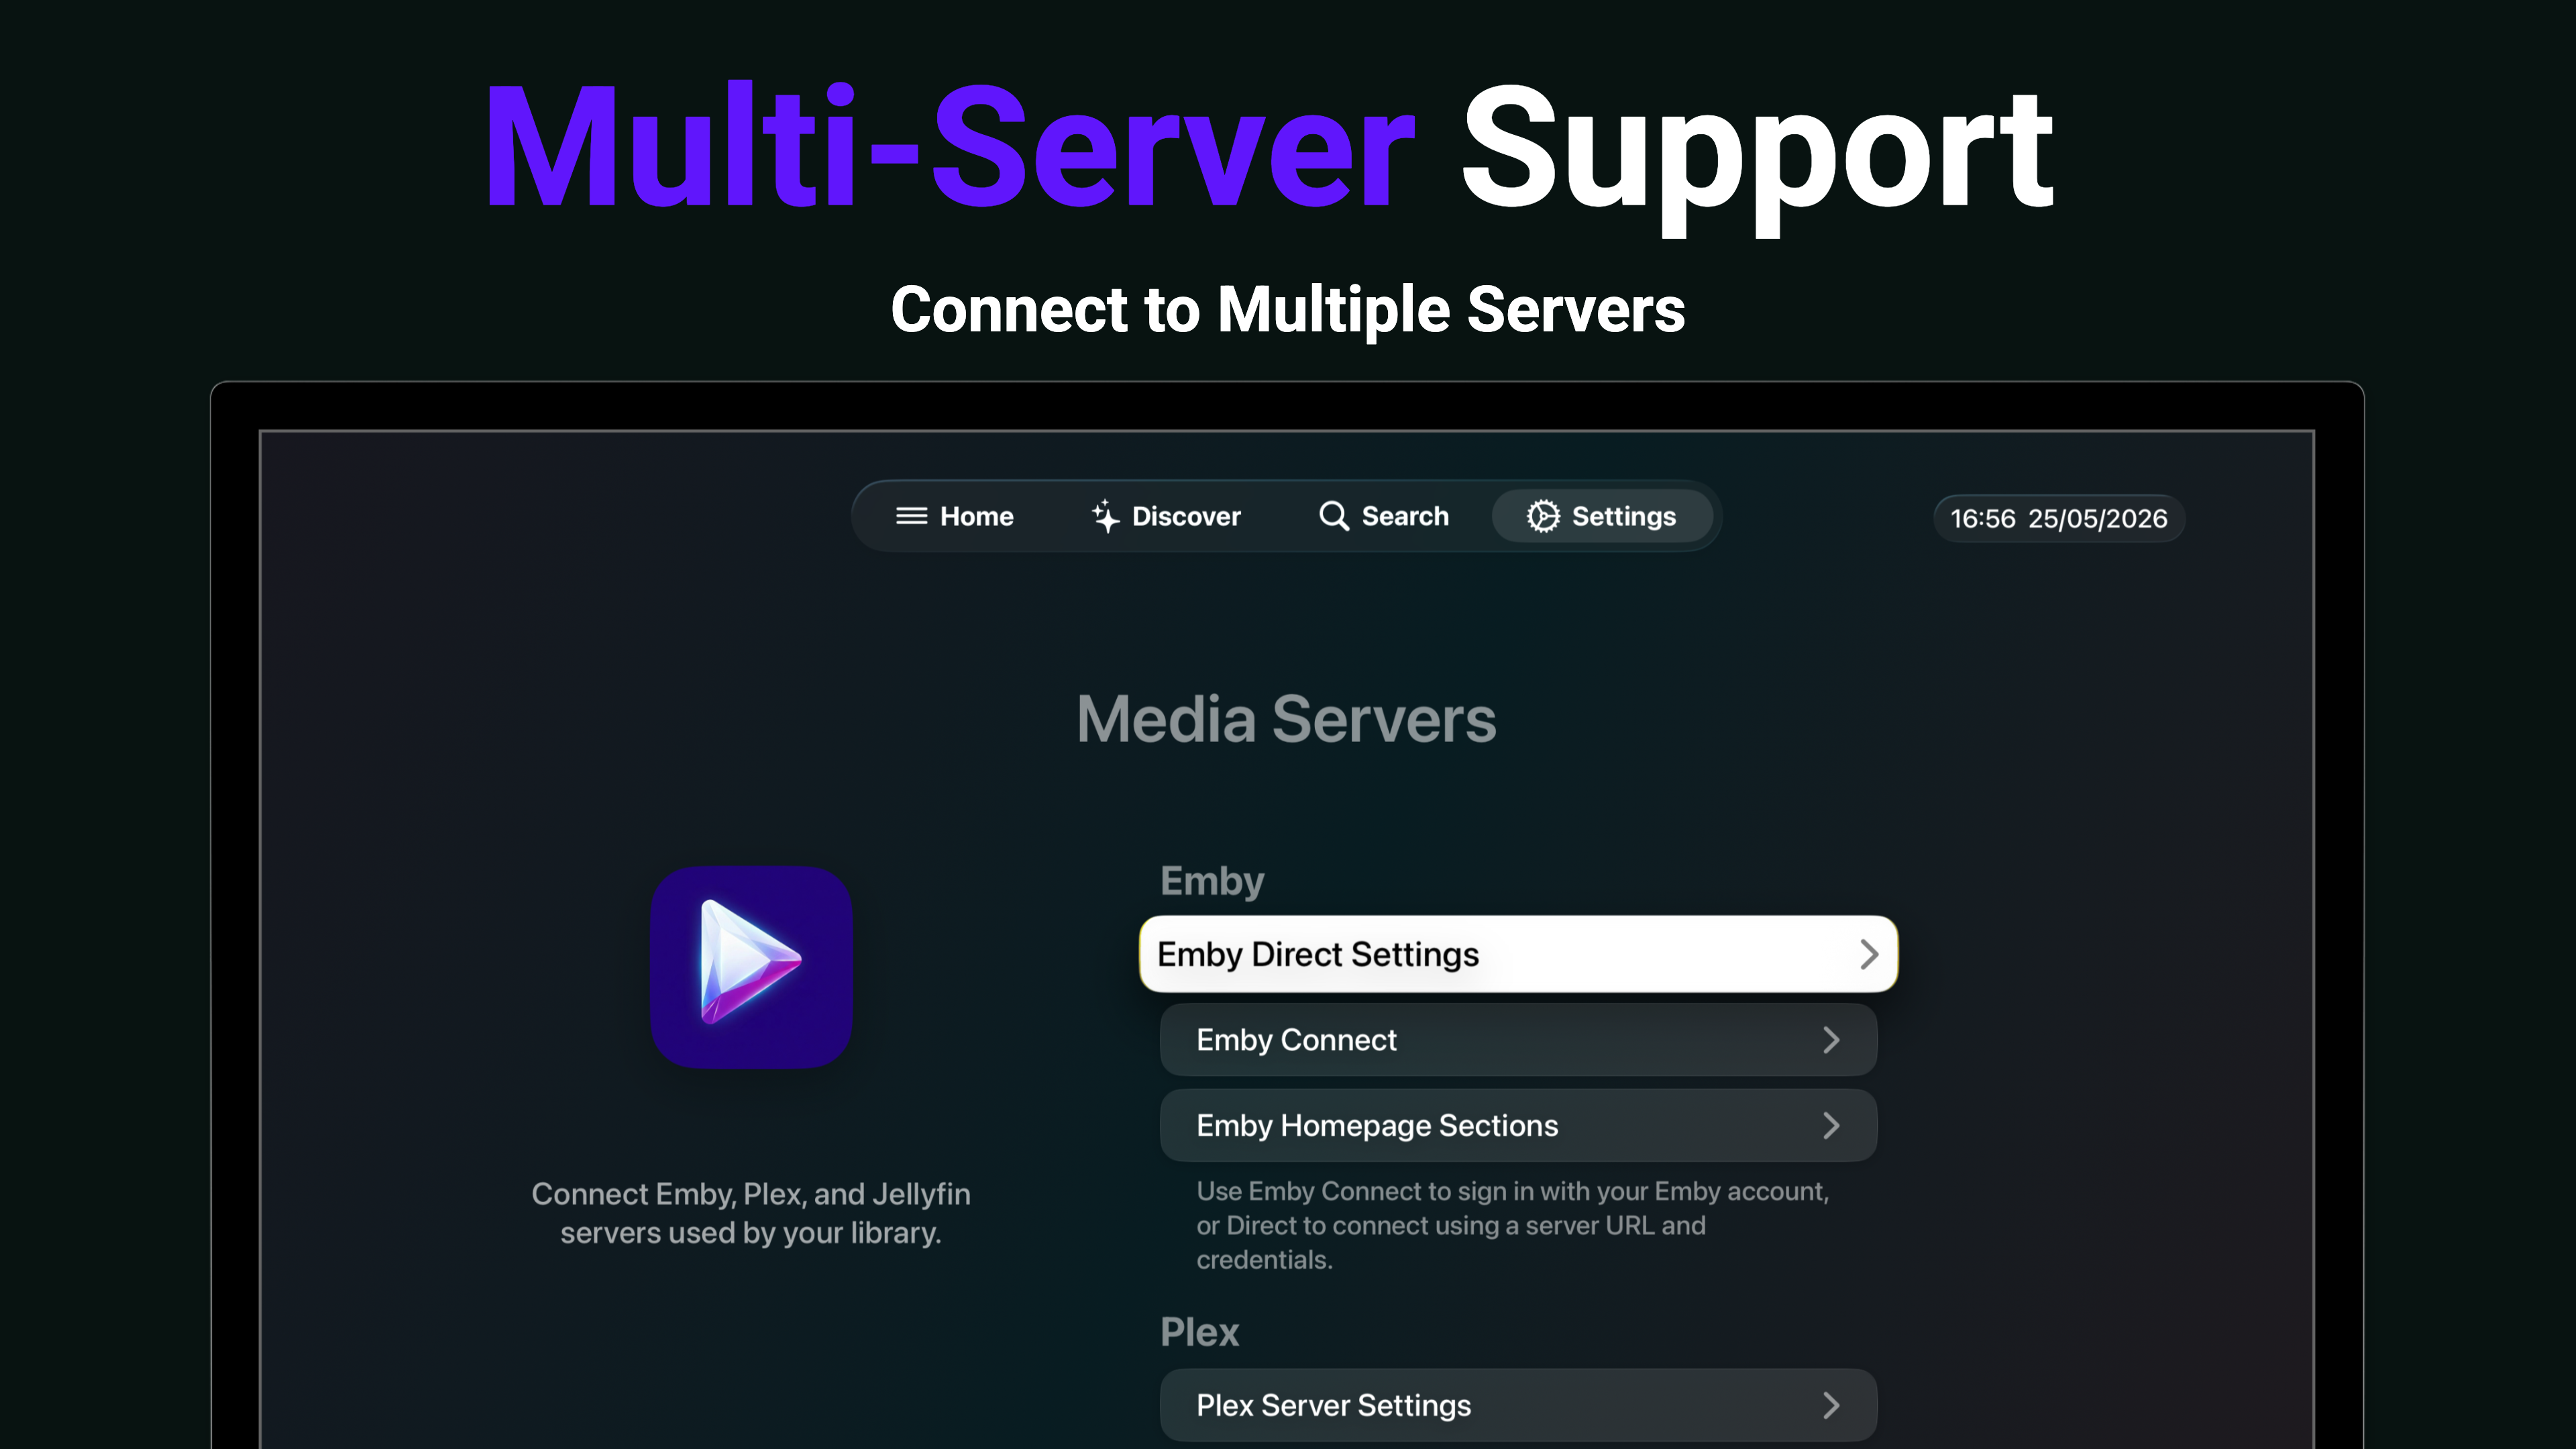Click chevron on Emby Connect row
The height and width of the screenshot is (1449, 2576).
point(1831,1040)
